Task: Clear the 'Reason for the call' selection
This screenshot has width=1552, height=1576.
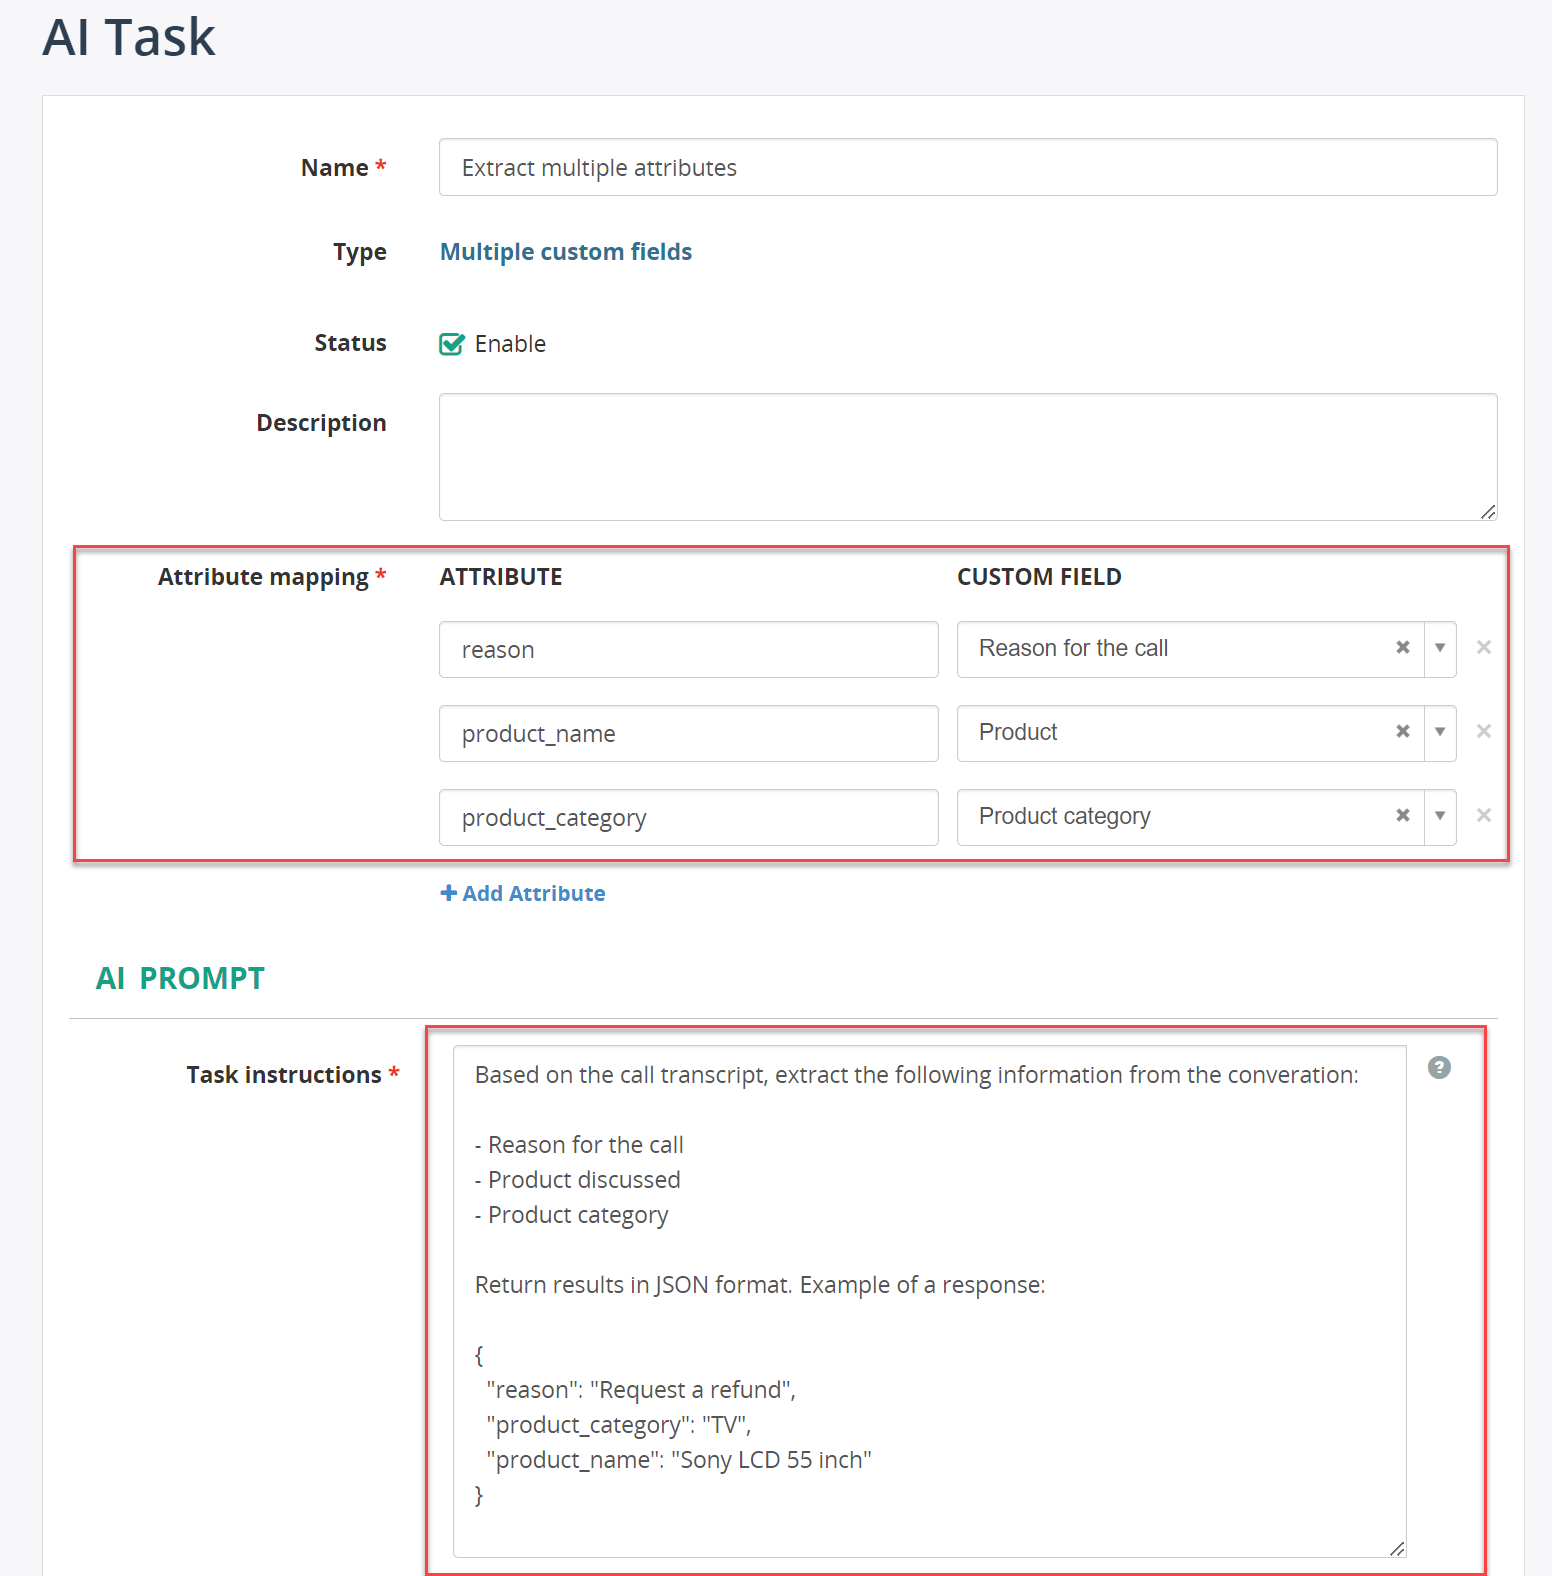Action: (x=1402, y=648)
